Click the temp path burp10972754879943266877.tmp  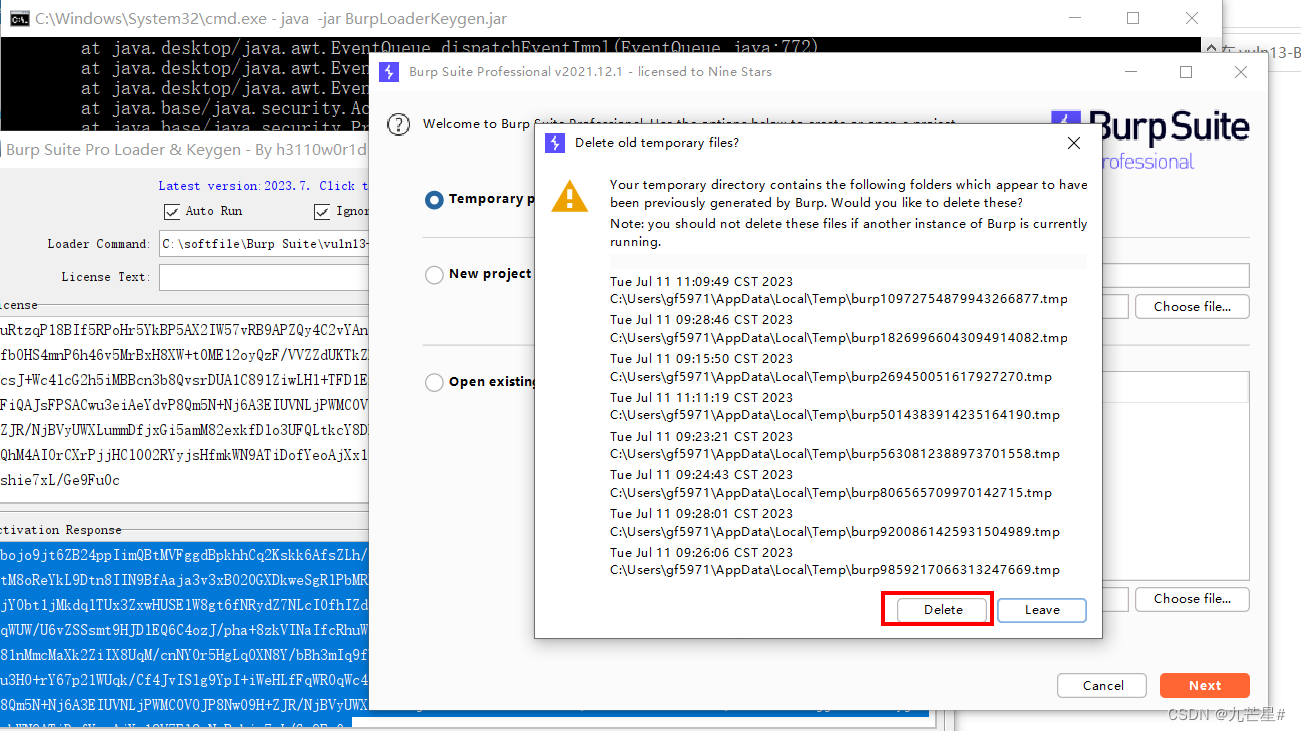coord(839,299)
